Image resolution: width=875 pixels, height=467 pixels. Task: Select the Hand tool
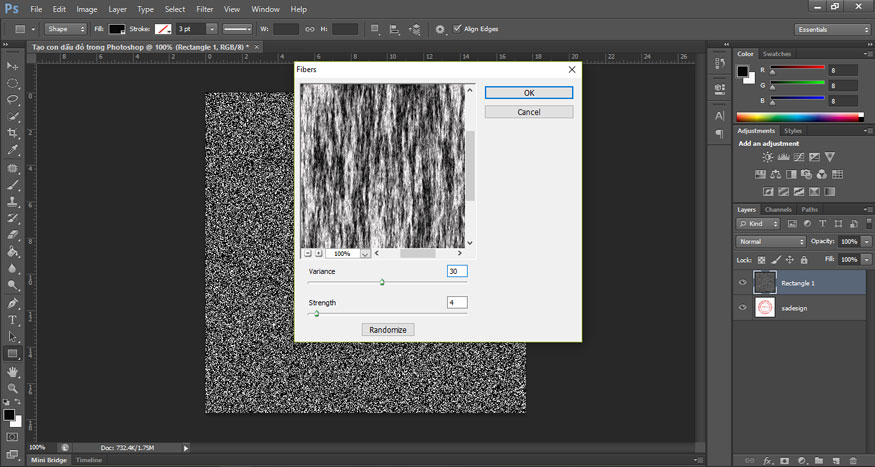click(x=12, y=371)
